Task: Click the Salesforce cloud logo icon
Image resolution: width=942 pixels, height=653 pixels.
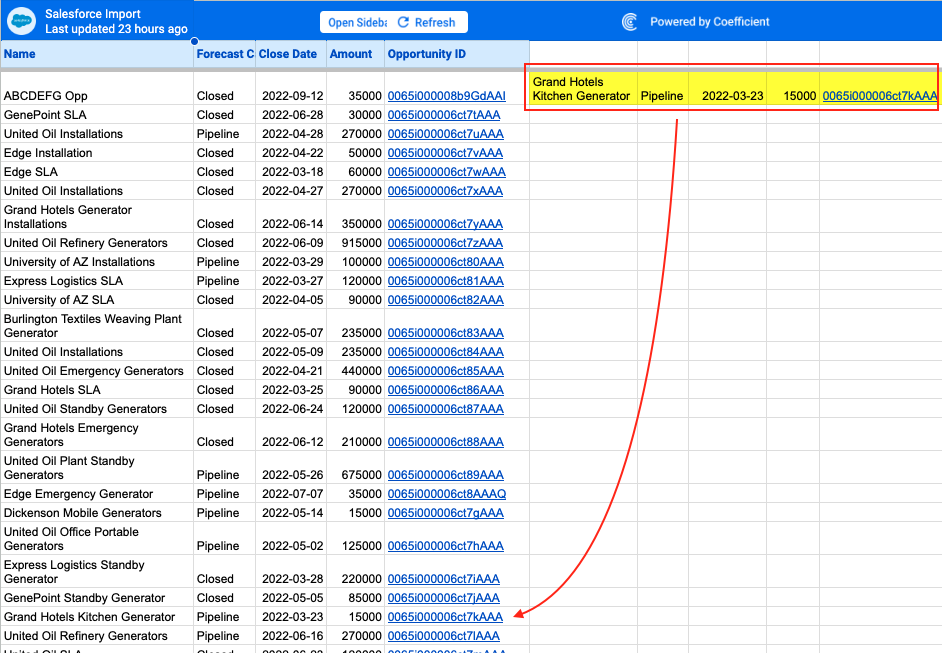Action: click(22, 22)
